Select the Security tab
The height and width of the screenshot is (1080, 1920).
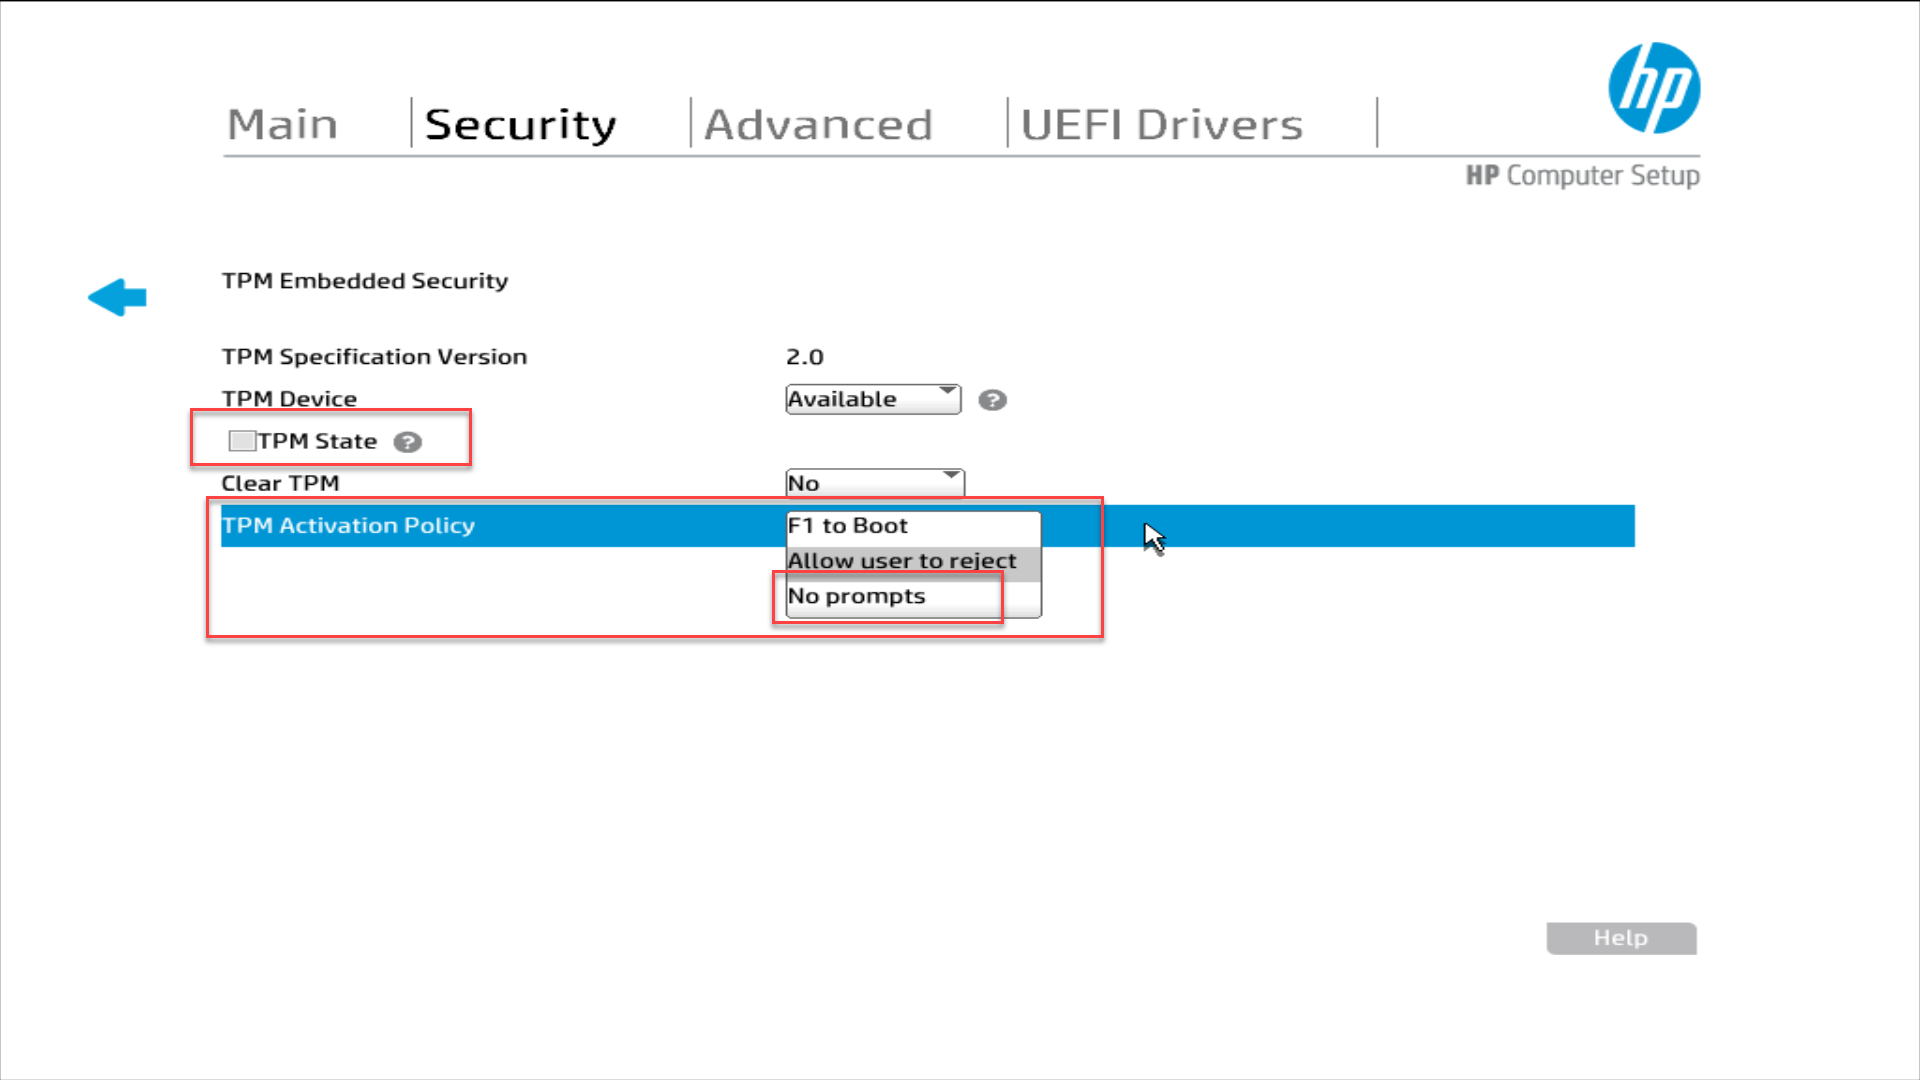pyautogui.click(x=520, y=125)
